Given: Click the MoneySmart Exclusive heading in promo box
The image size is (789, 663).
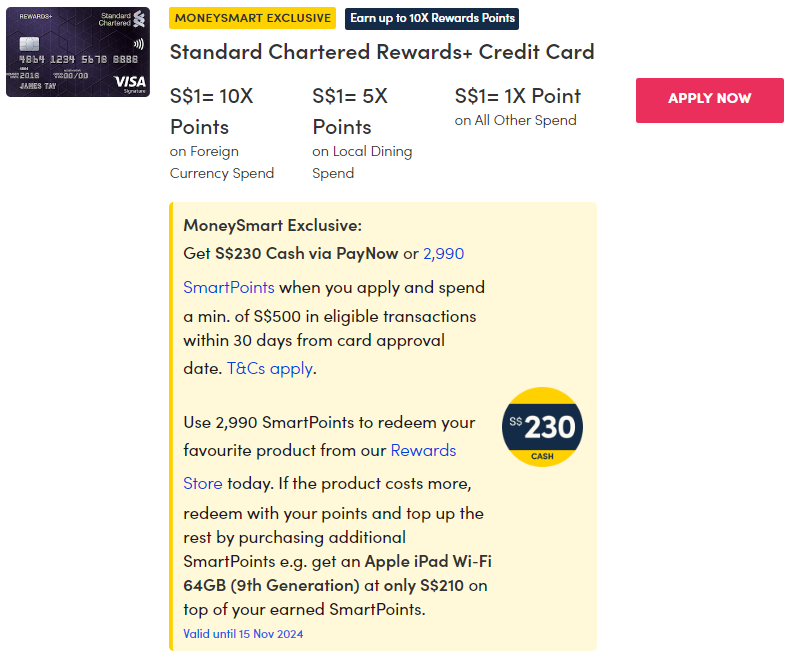Looking at the screenshot, I should (272, 225).
